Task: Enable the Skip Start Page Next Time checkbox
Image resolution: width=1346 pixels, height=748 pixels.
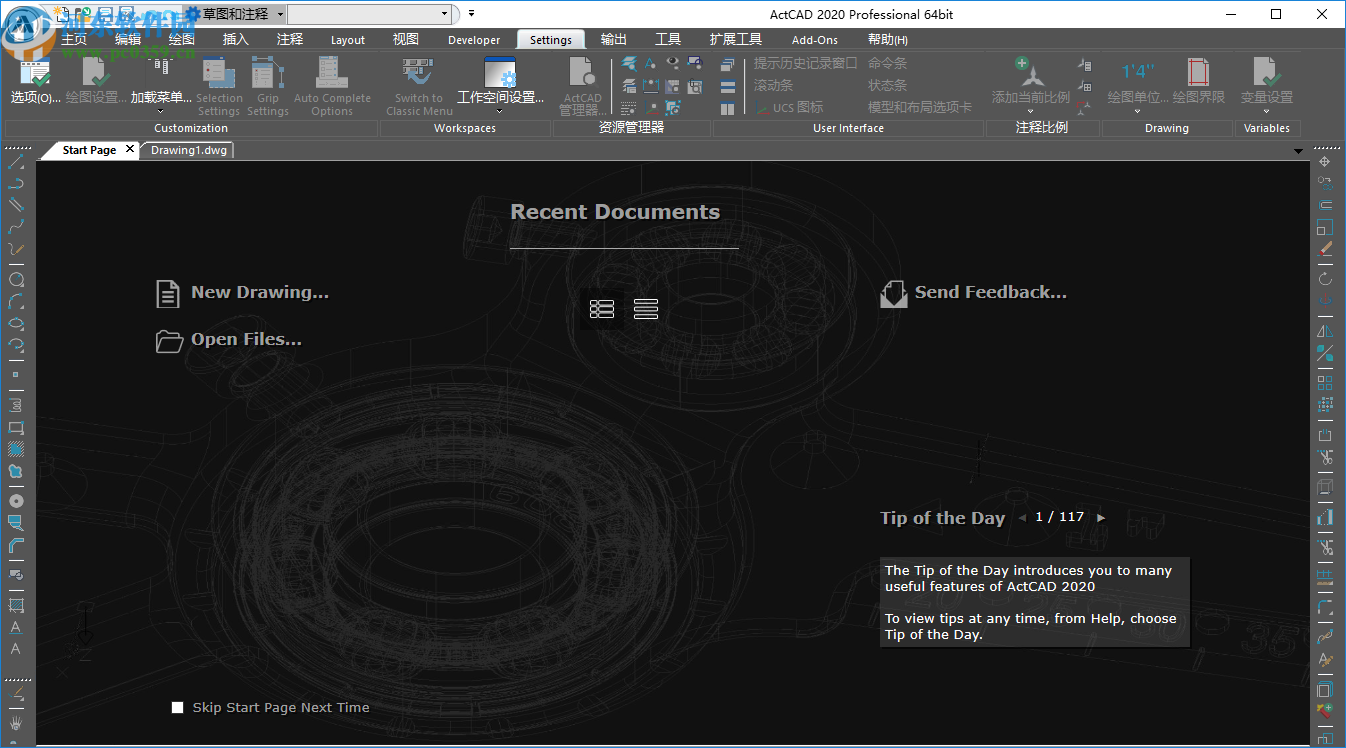Action: (178, 708)
